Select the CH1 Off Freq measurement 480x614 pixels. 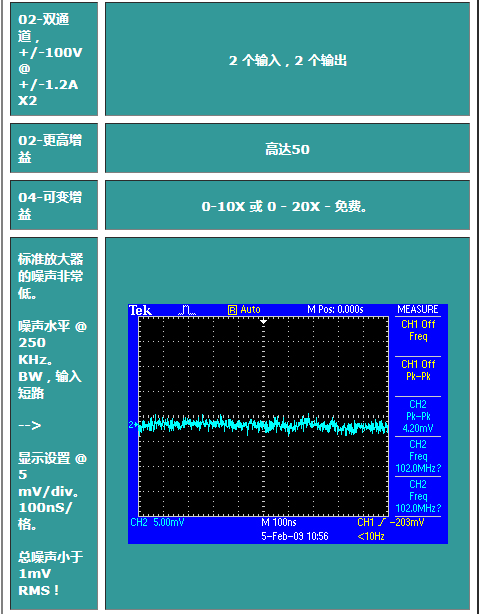[x=418, y=330]
